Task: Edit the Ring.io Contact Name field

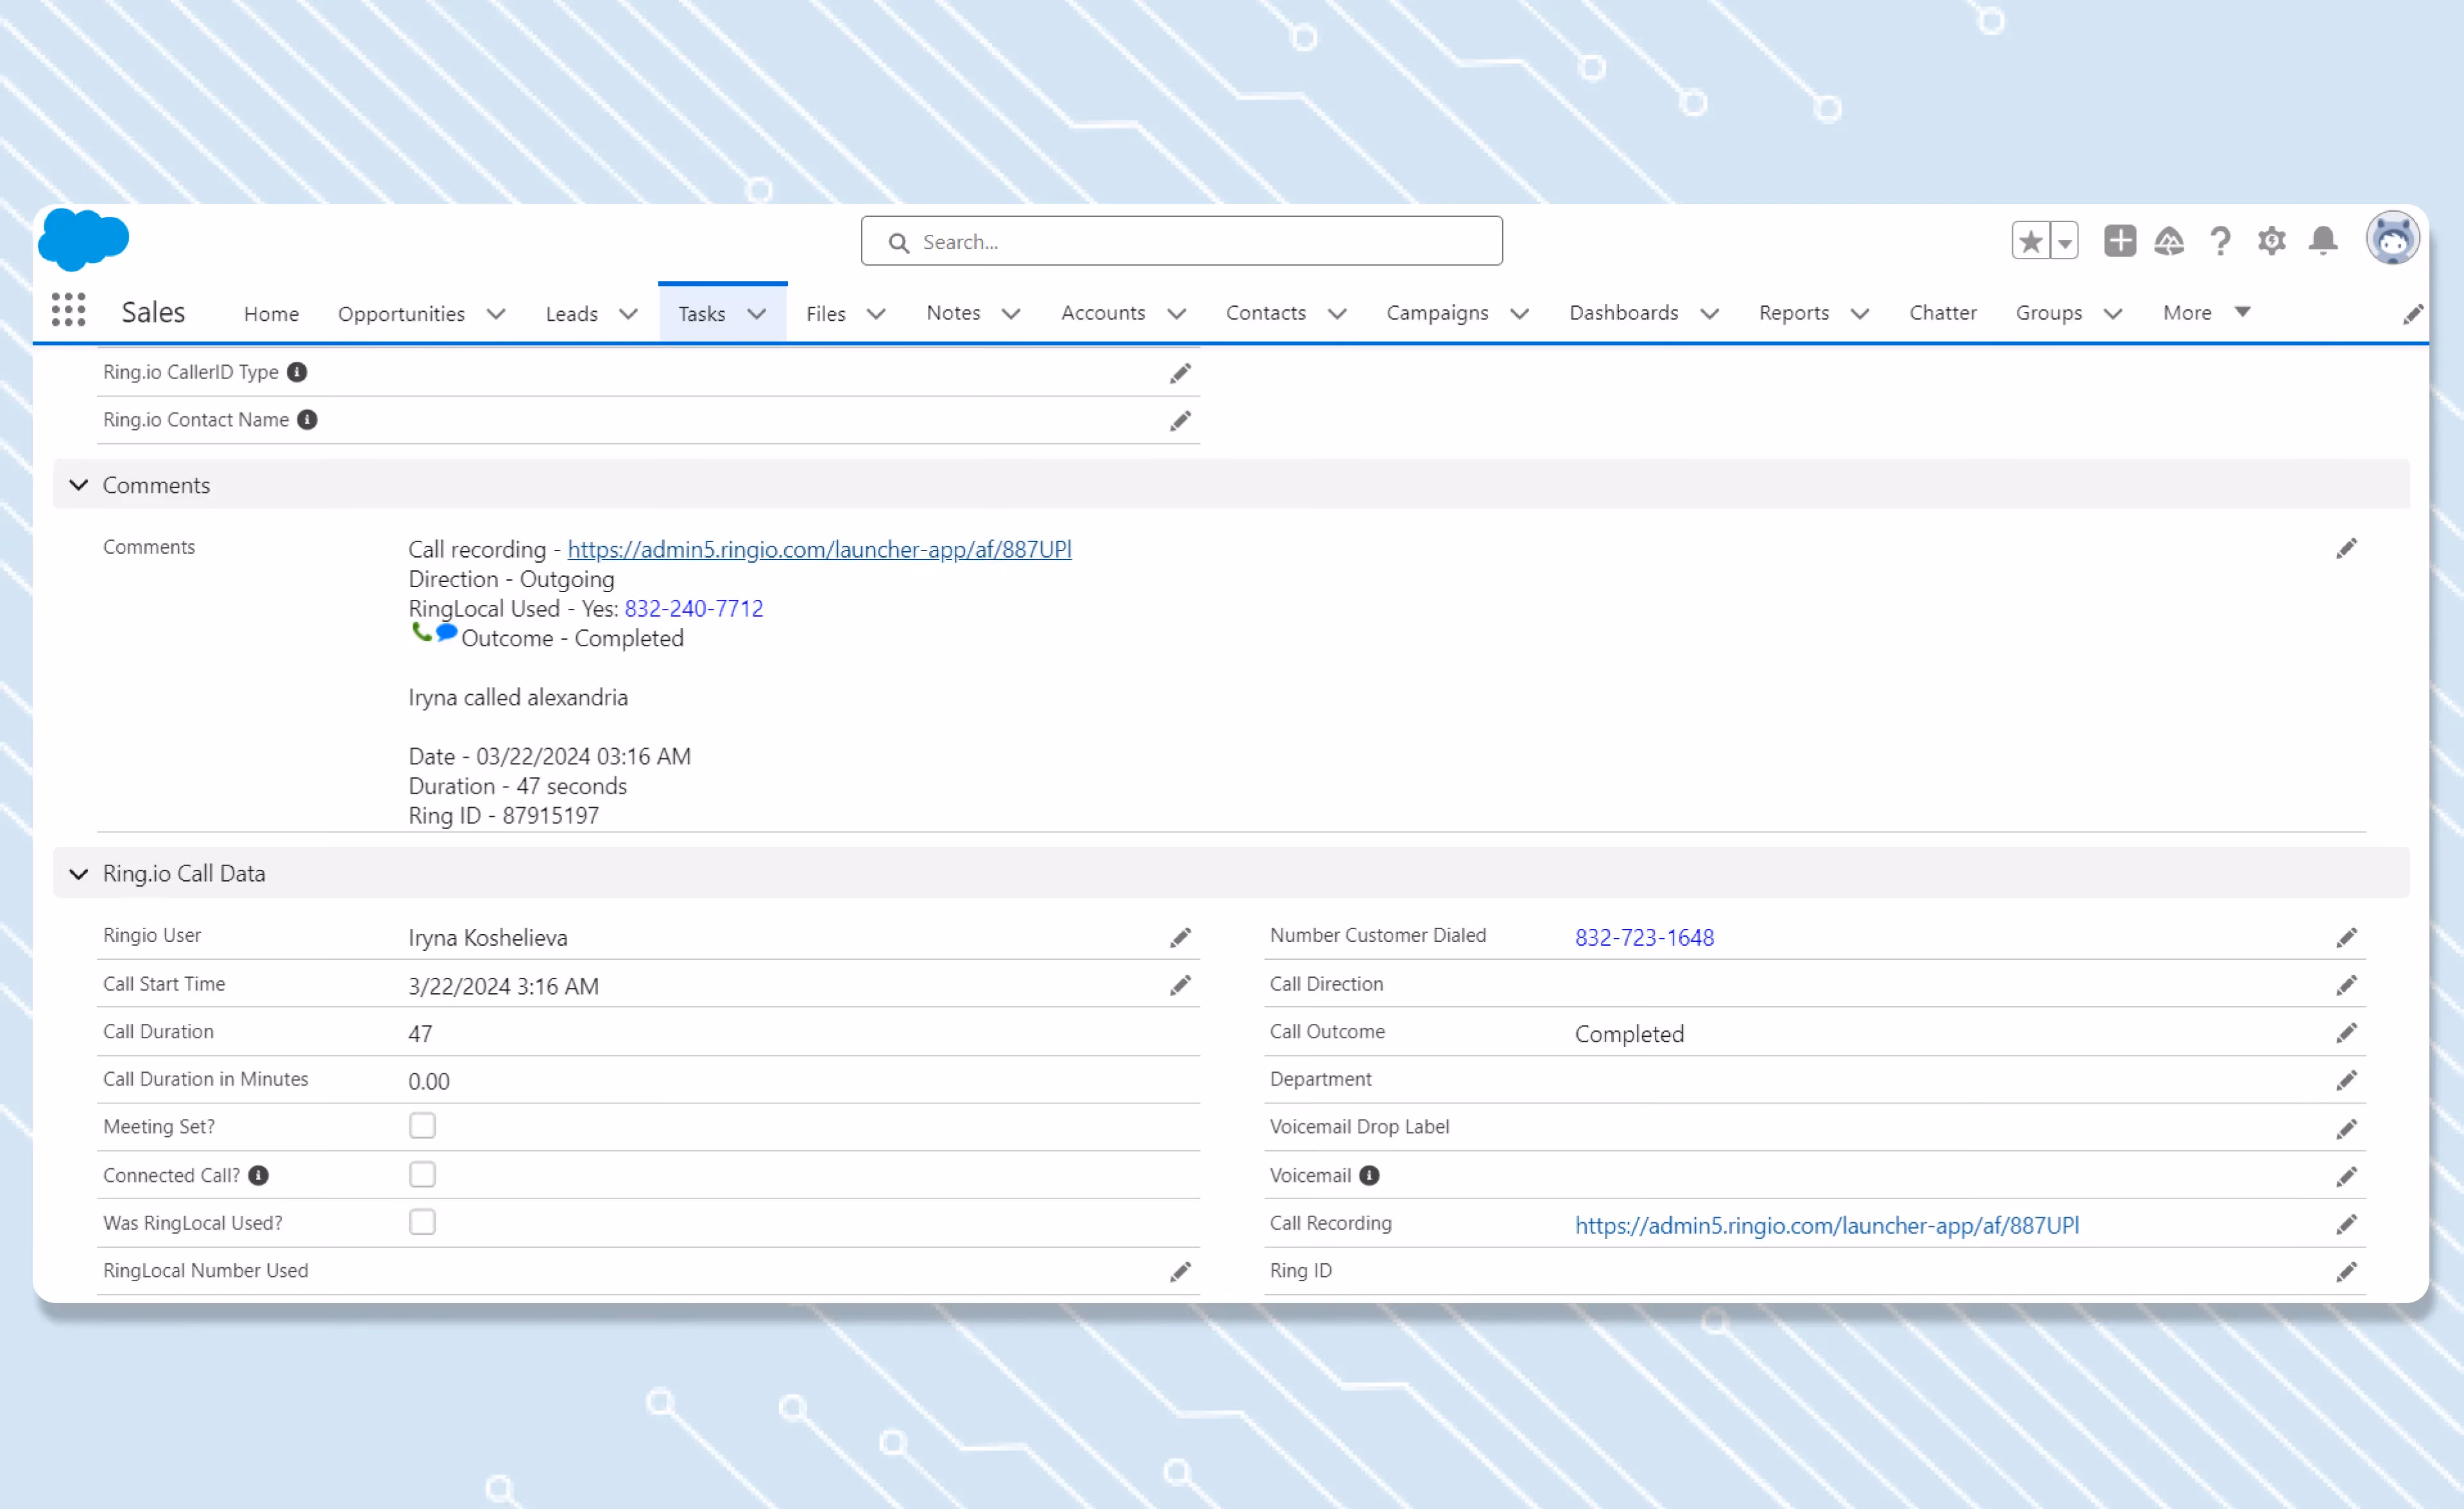Action: (1180, 421)
